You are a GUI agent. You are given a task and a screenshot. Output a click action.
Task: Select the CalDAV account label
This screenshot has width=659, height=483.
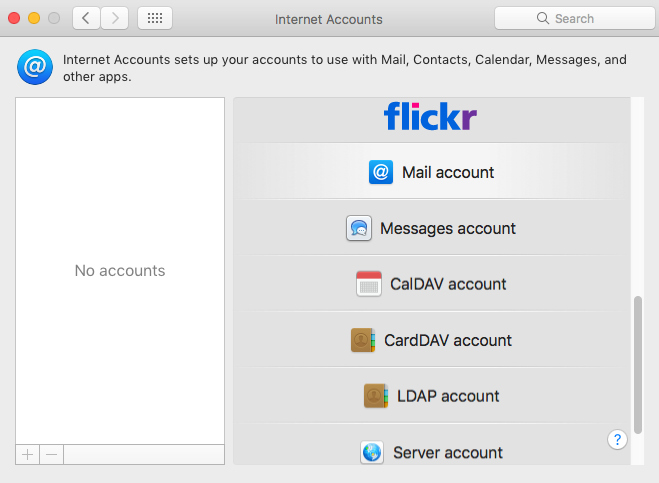pos(448,284)
